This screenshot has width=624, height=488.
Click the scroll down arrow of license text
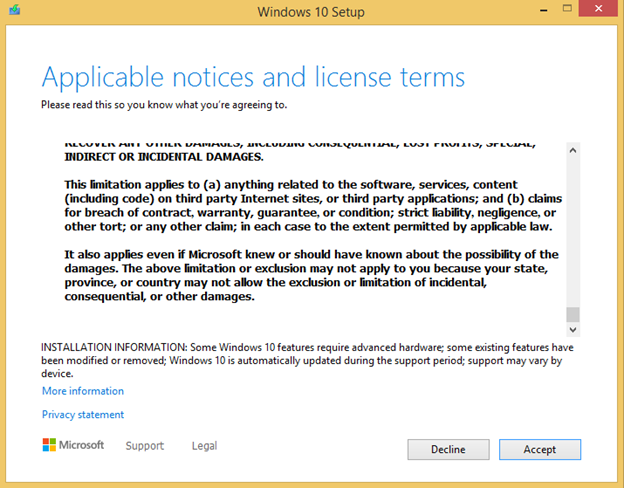[573, 330]
